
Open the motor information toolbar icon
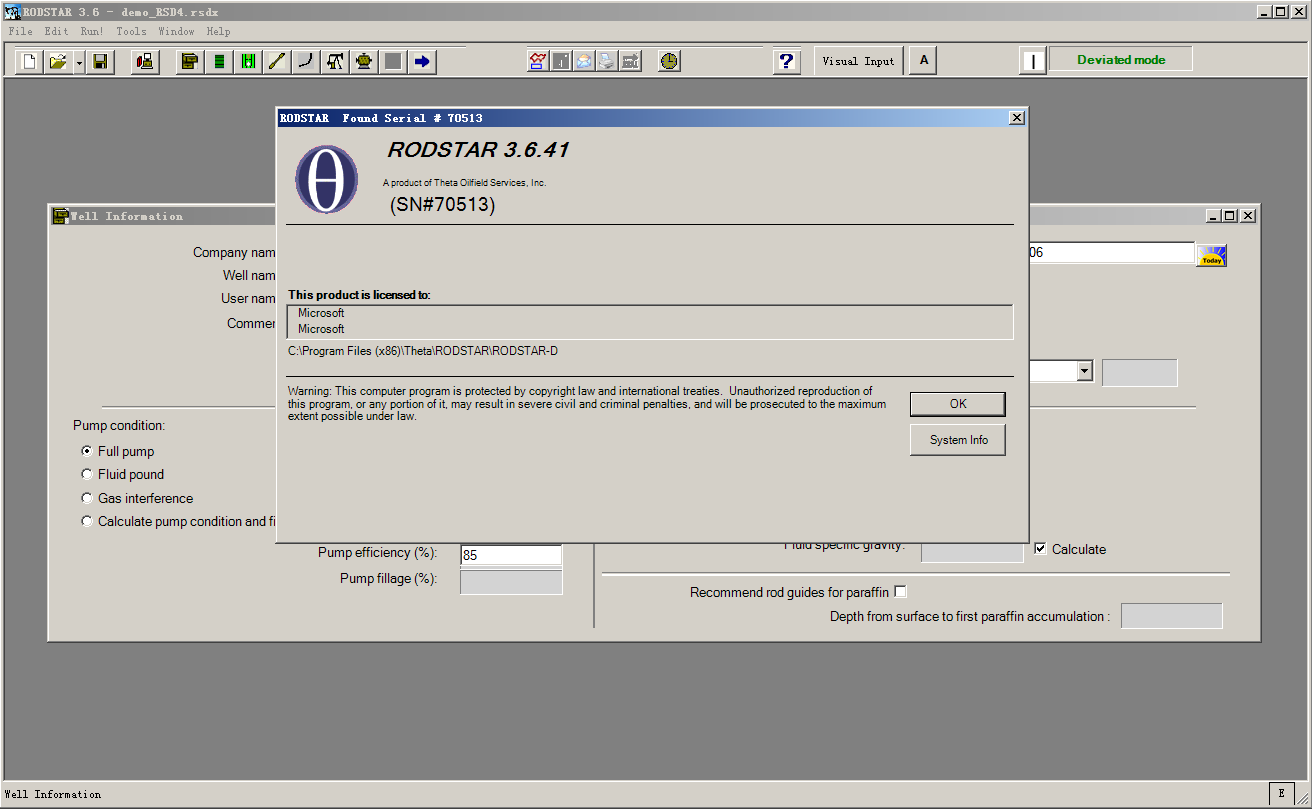tap(364, 61)
